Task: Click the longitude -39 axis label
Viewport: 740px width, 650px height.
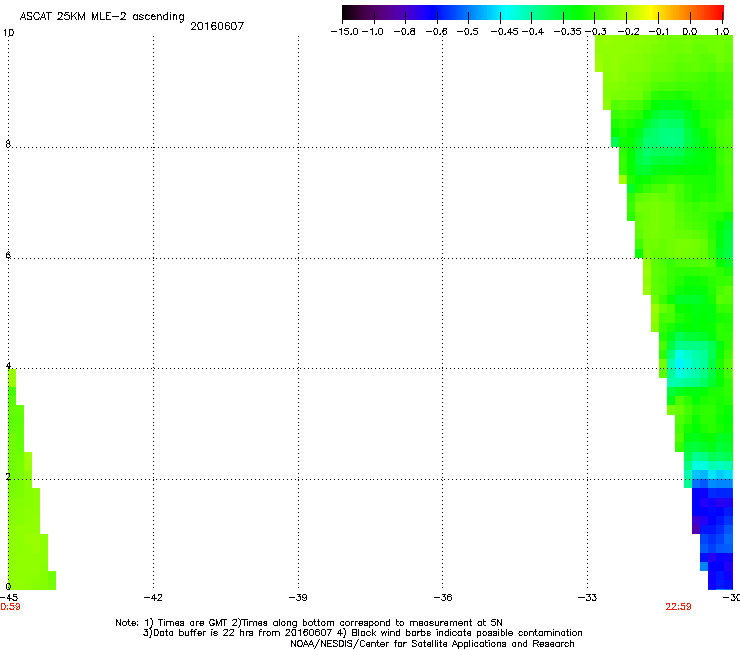Action: [x=298, y=598]
